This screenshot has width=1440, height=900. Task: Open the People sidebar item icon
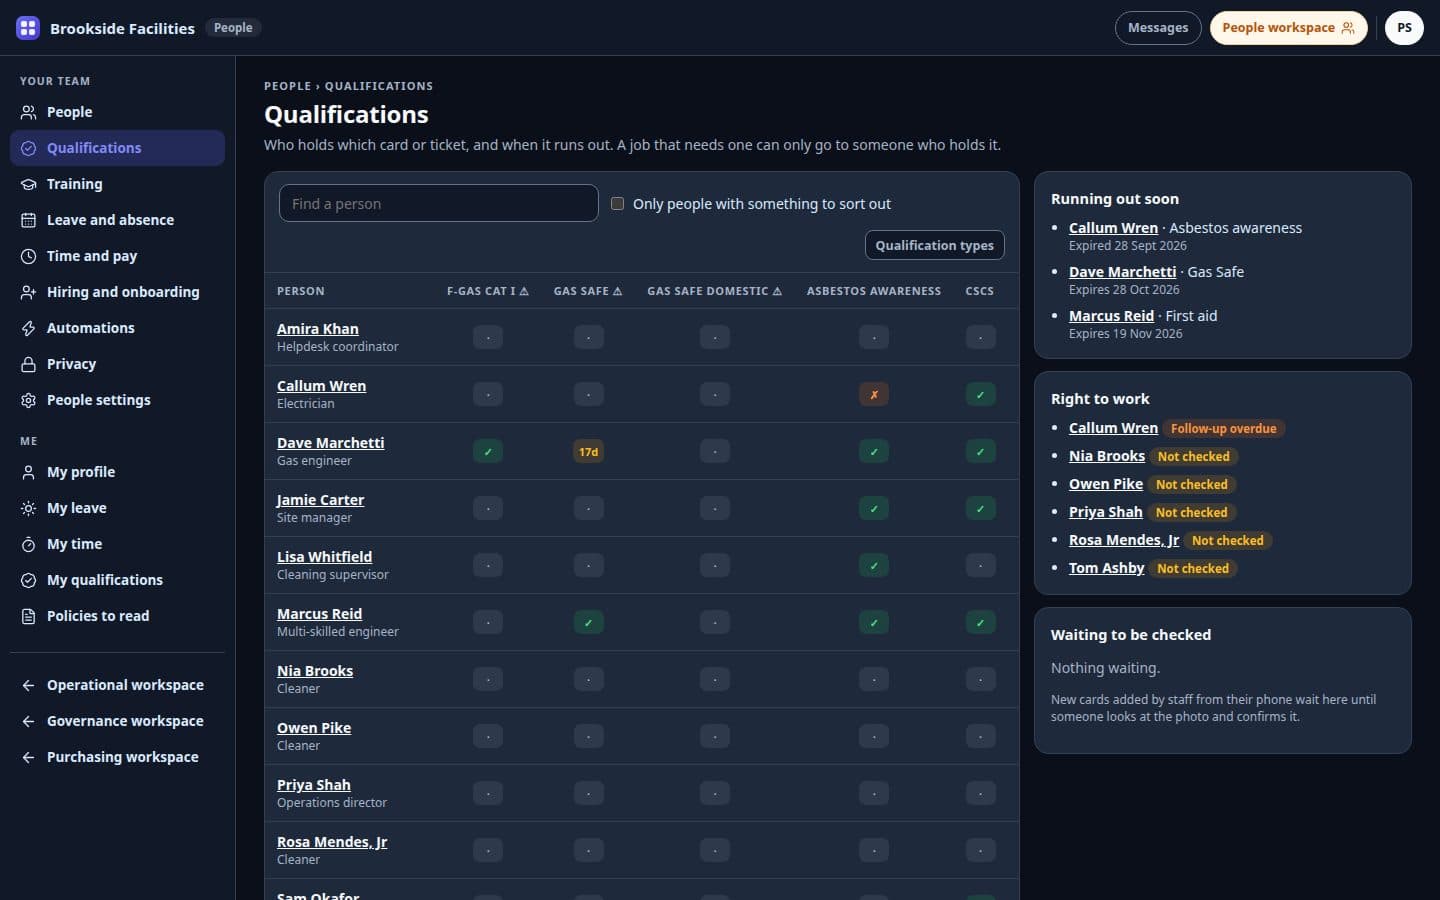(28, 112)
